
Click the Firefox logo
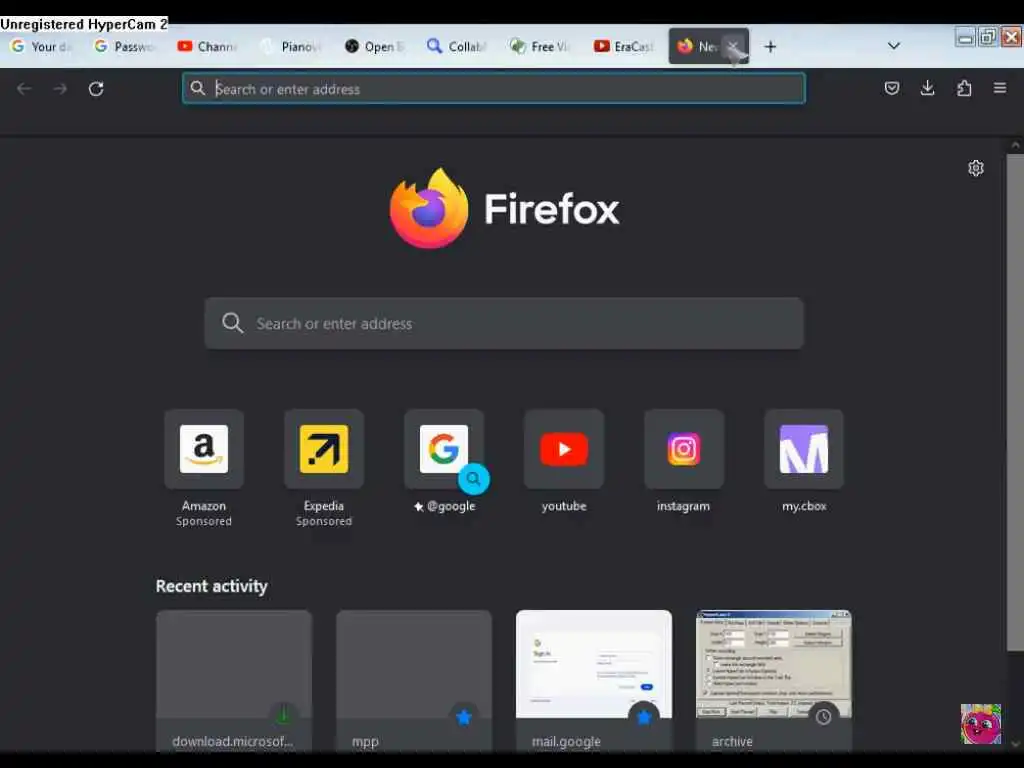429,208
